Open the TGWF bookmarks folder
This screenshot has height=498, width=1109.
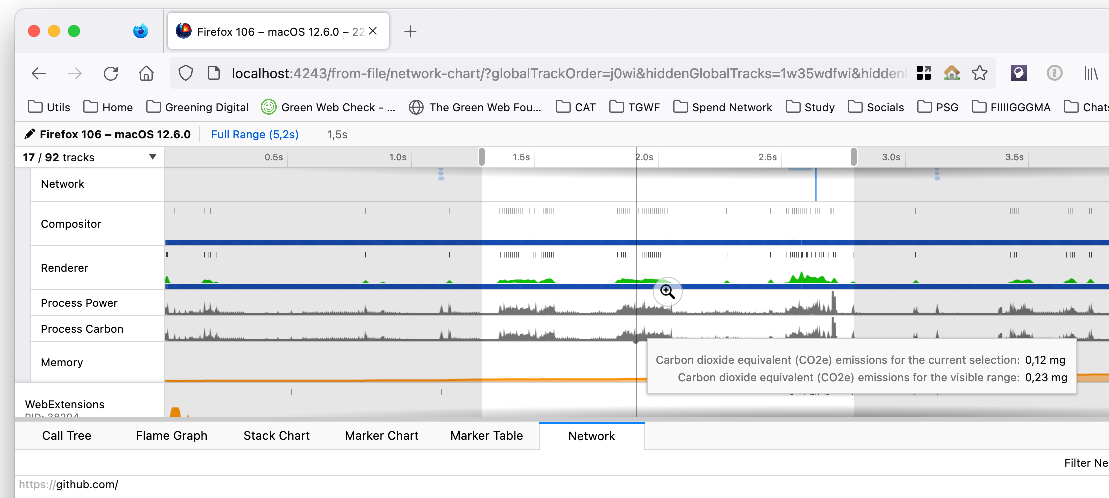tap(634, 107)
